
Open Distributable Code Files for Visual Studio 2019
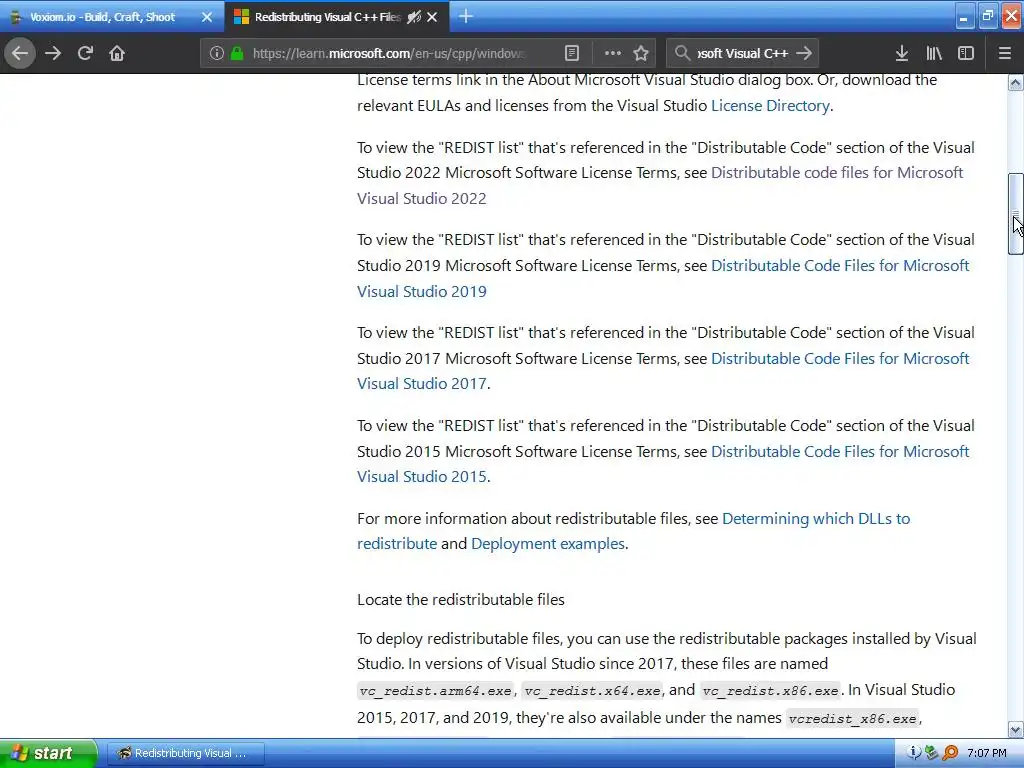[x=840, y=266]
